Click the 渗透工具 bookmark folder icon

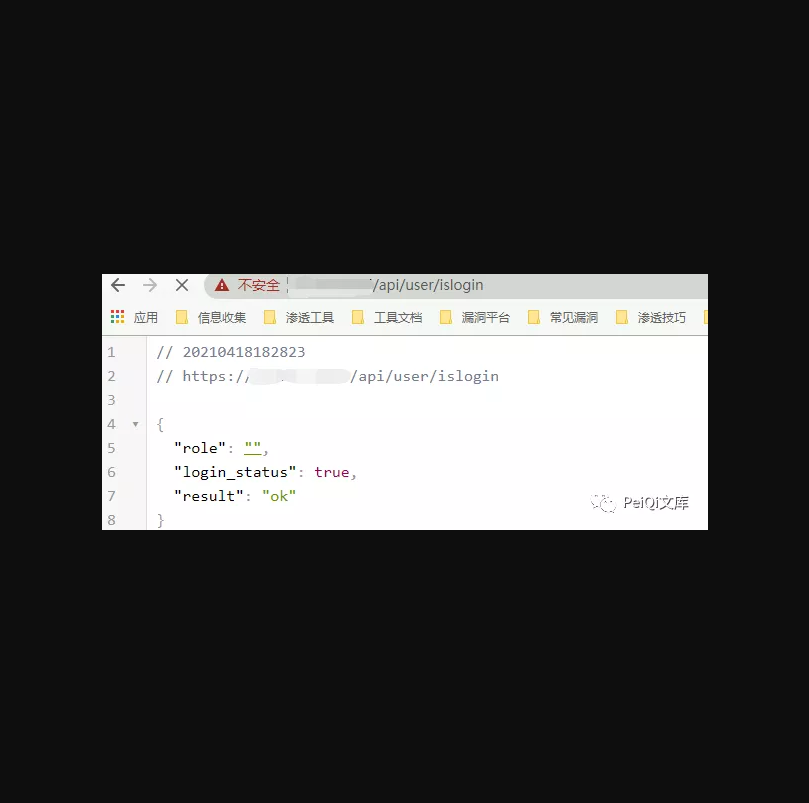pos(270,317)
